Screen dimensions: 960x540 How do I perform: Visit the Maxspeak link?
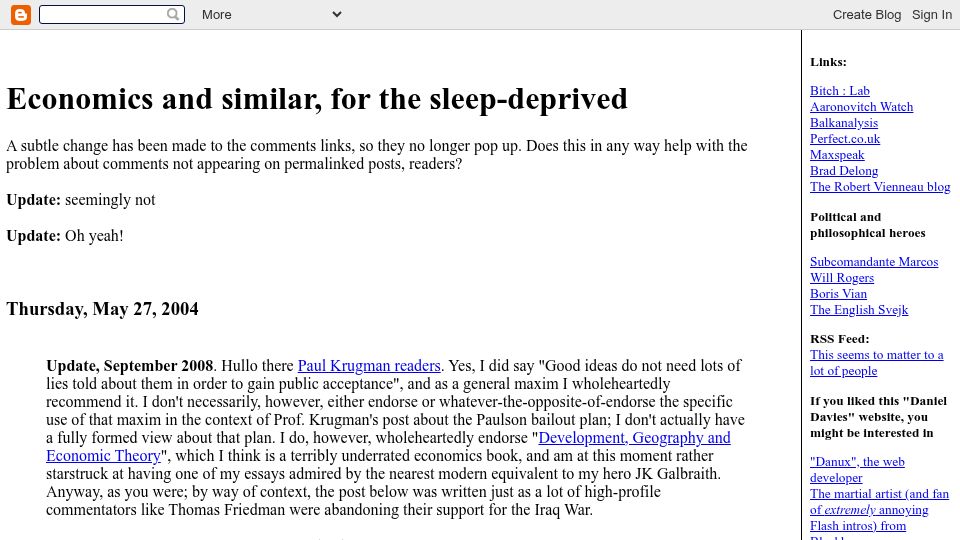837,155
